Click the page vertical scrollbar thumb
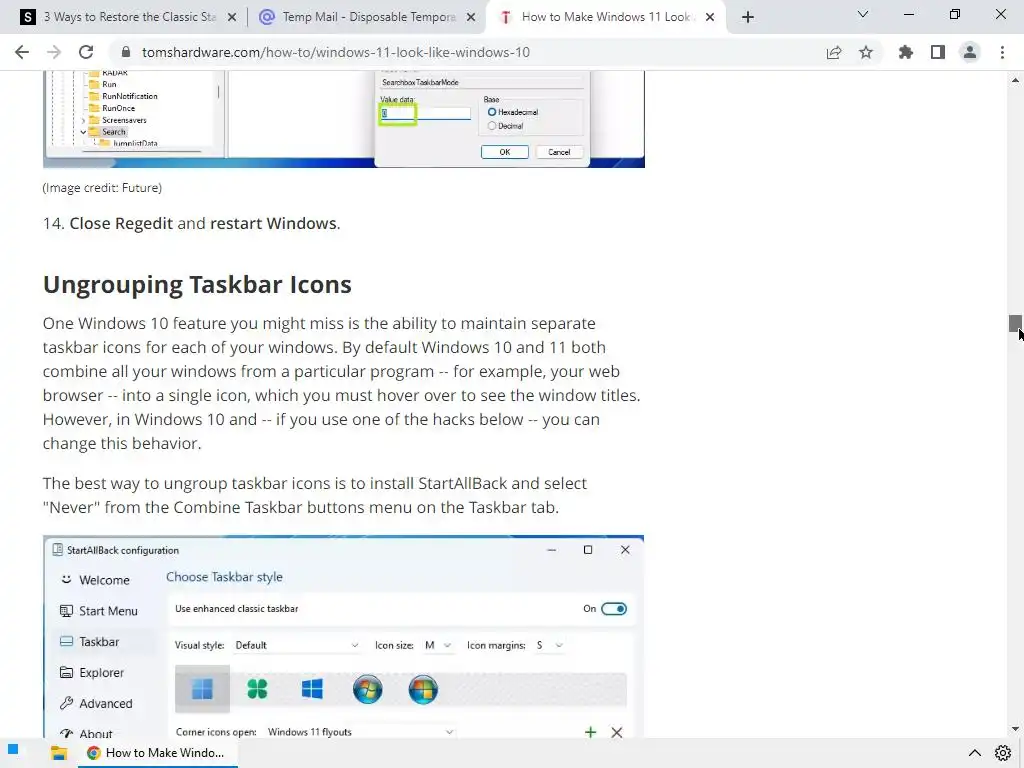Screen dimensions: 1024x768 [x=1015, y=323]
